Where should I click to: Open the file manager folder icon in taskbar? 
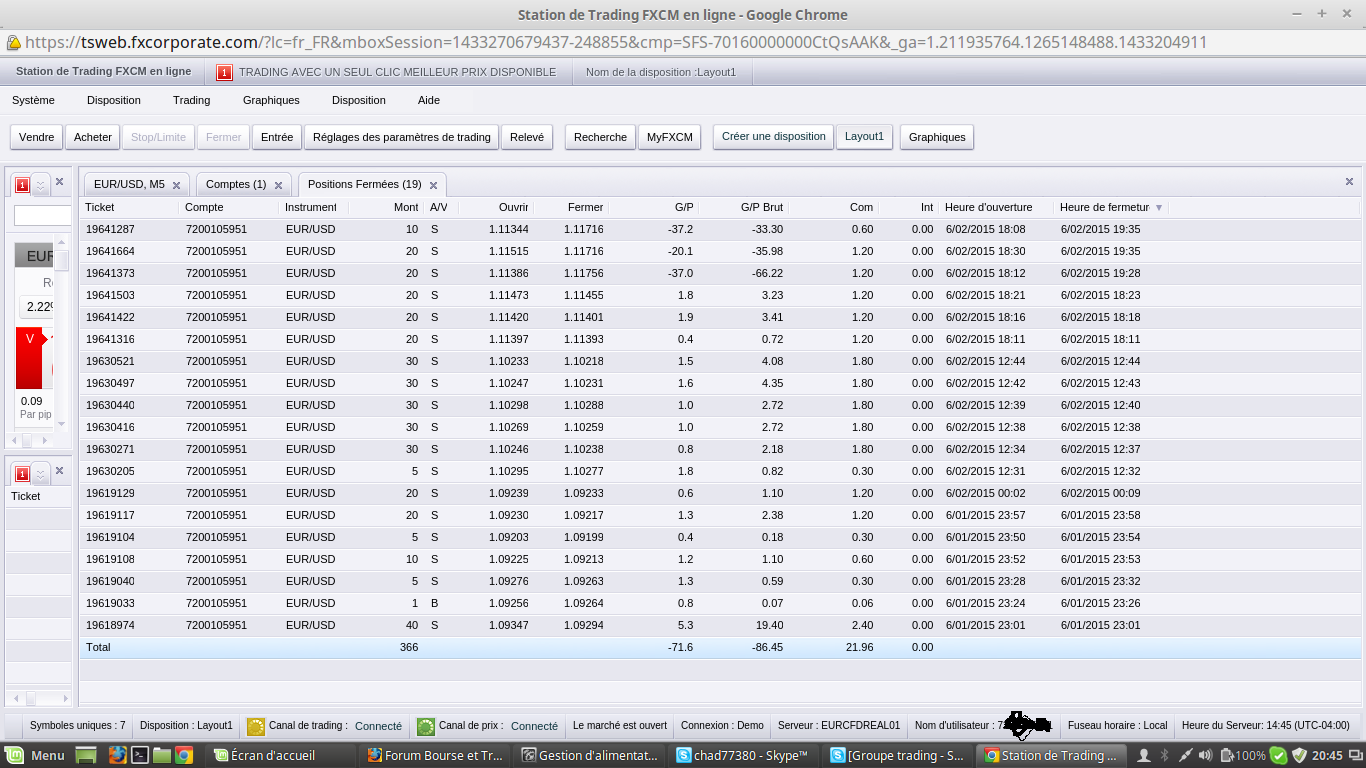tap(162, 756)
